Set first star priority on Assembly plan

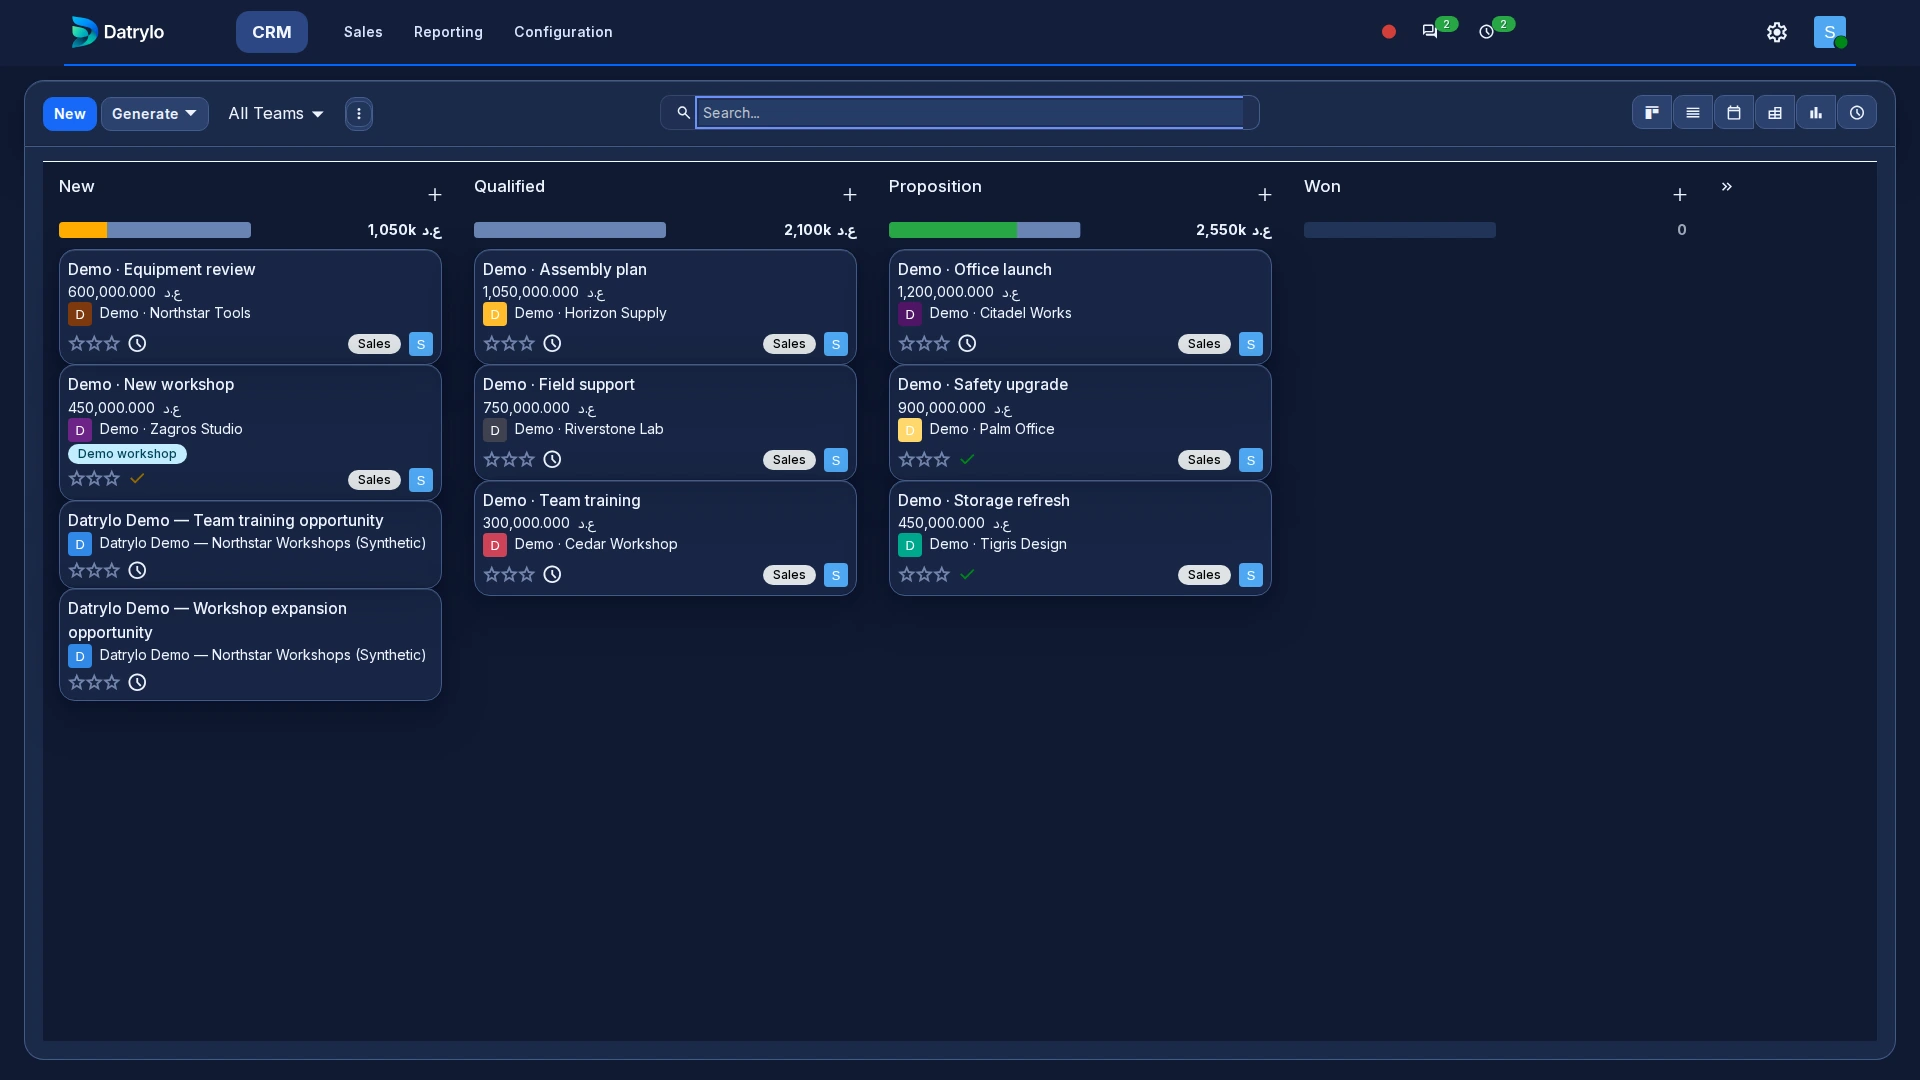click(491, 343)
